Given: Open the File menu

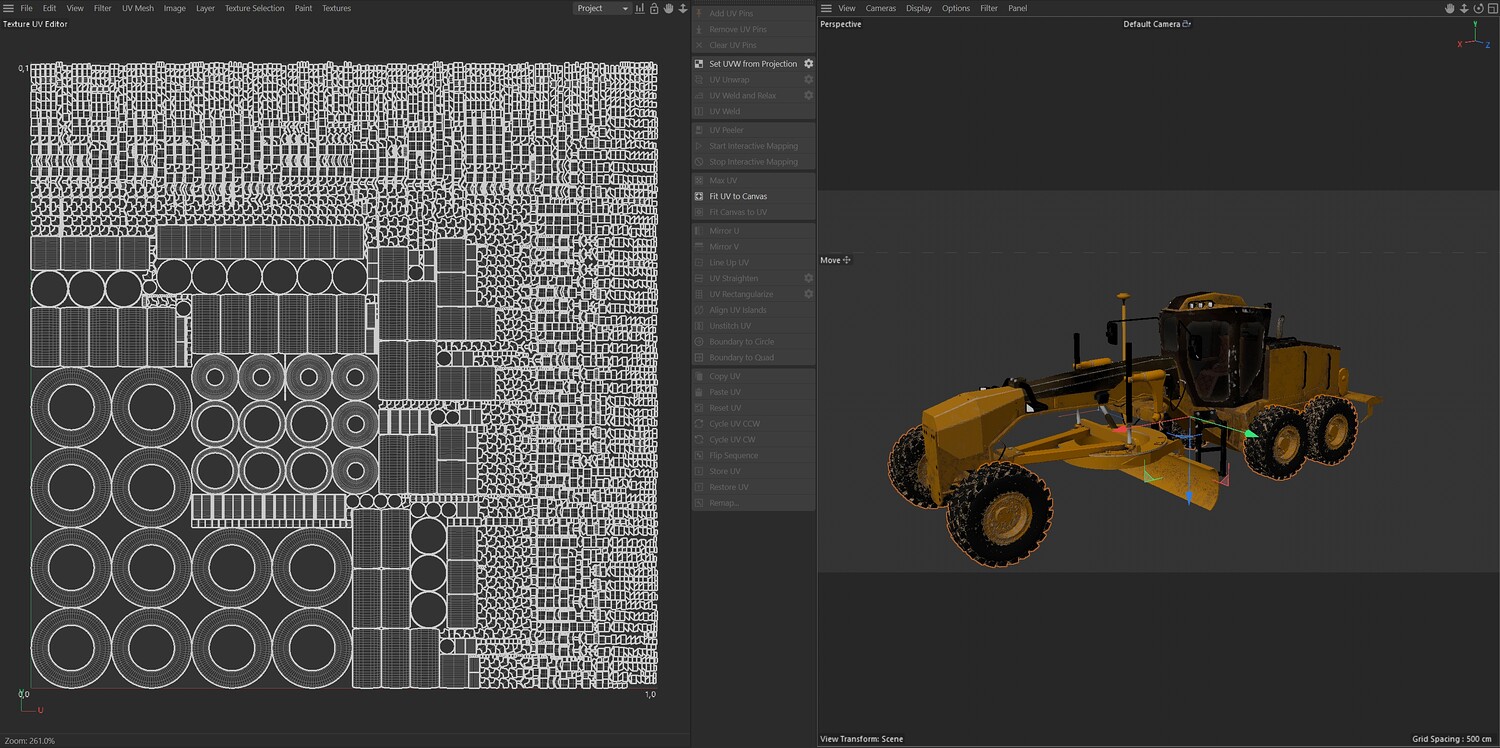Looking at the screenshot, I should click(27, 8).
